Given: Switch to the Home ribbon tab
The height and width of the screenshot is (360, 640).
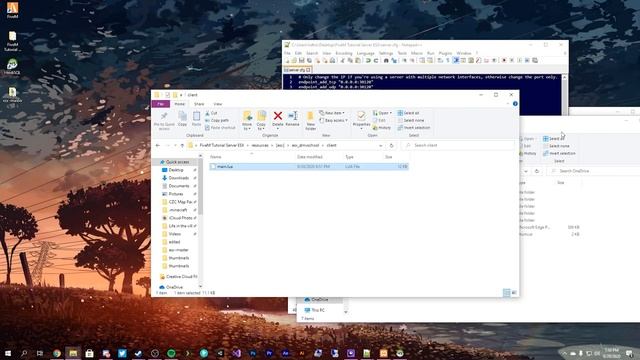Looking at the screenshot, I should coord(180,104).
